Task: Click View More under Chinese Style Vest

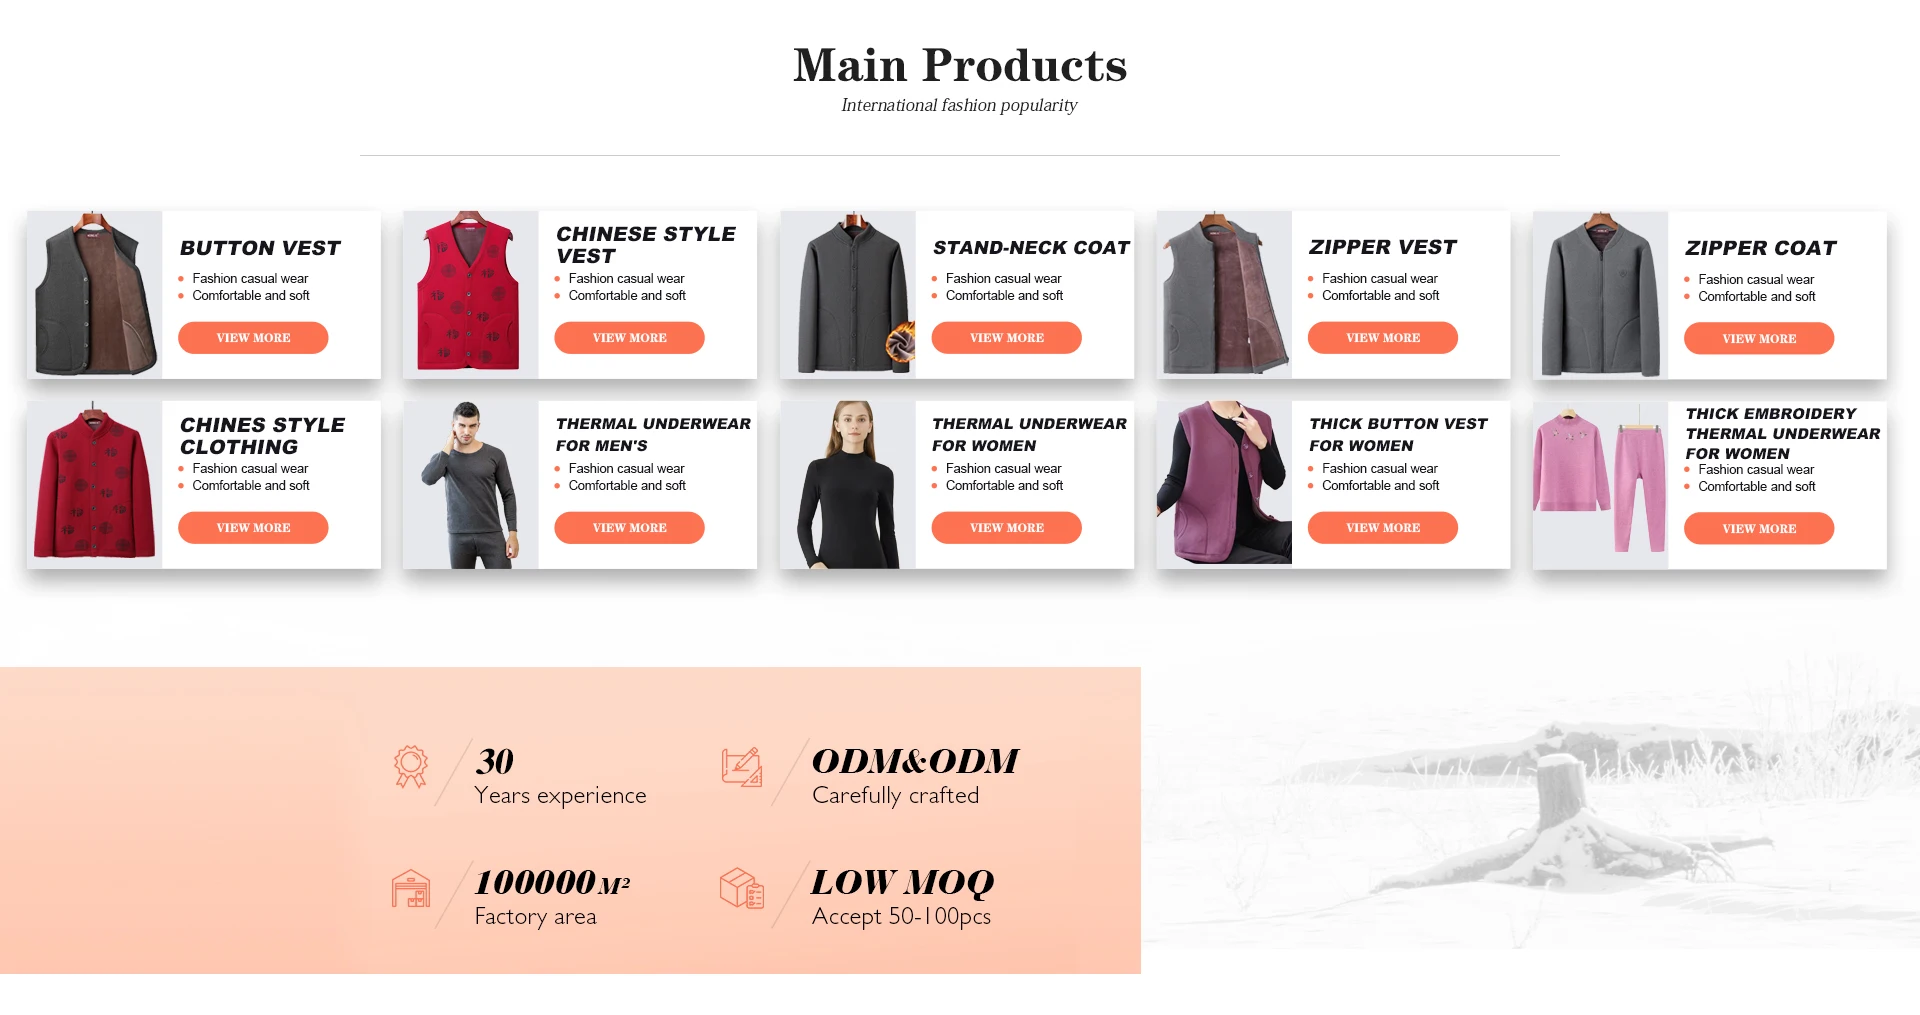Action: [x=629, y=338]
